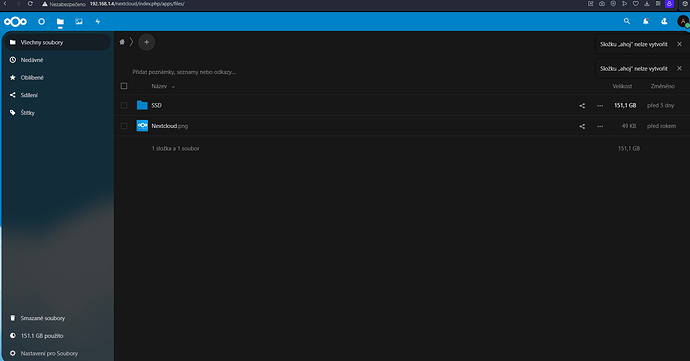Click the notes field 'Přidat poznámky, seznamy nebo odkazy'
Viewport: 690px width, 361px height.
[184, 72]
